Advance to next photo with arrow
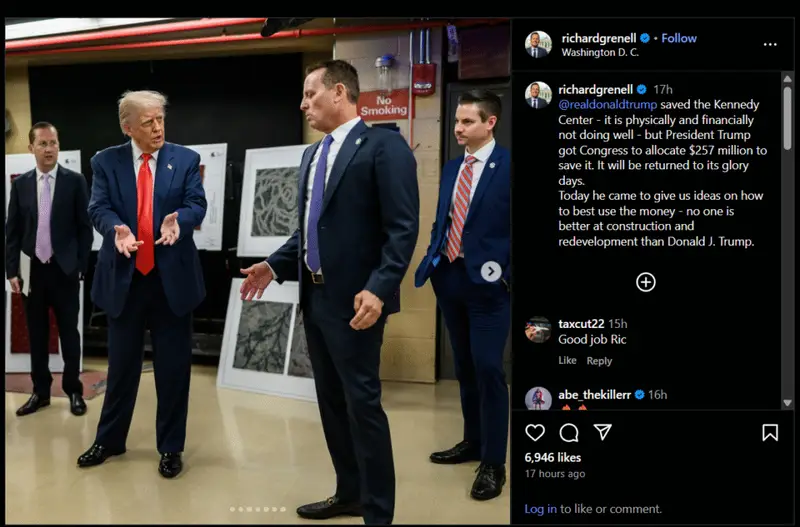The image size is (800, 527). tap(491, 271)
